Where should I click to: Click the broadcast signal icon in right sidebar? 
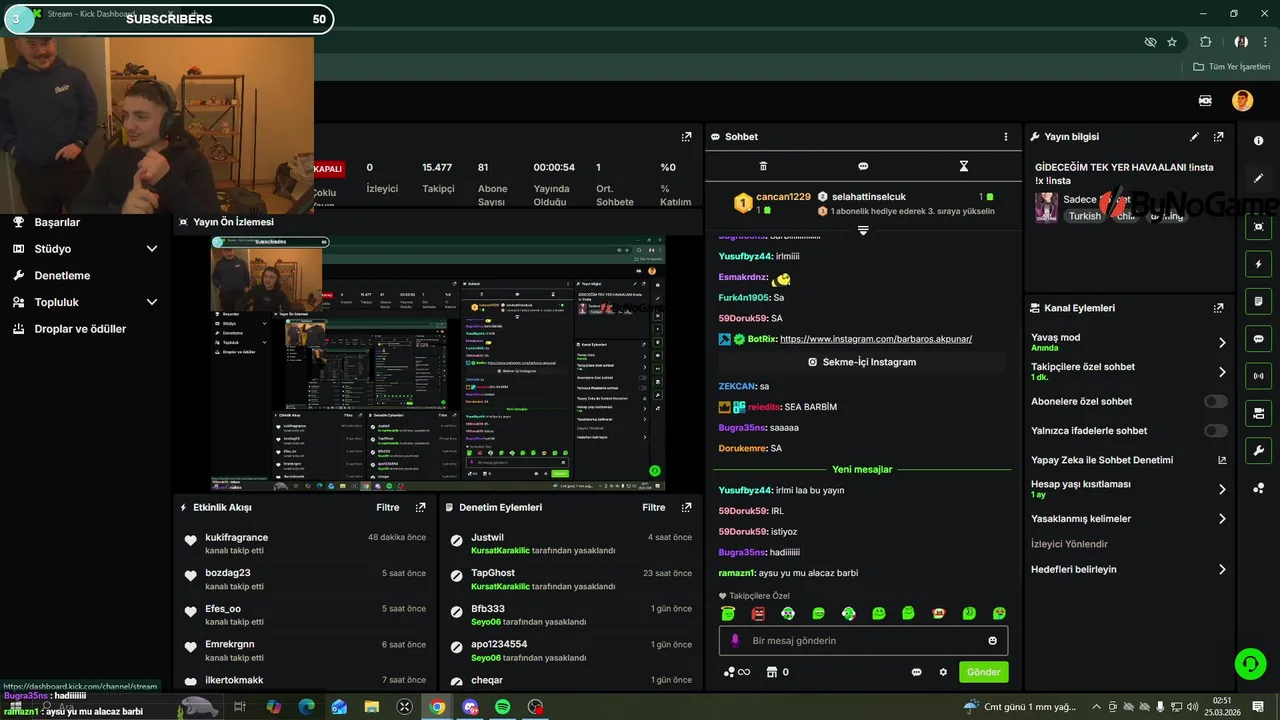tap(1258, 376)
